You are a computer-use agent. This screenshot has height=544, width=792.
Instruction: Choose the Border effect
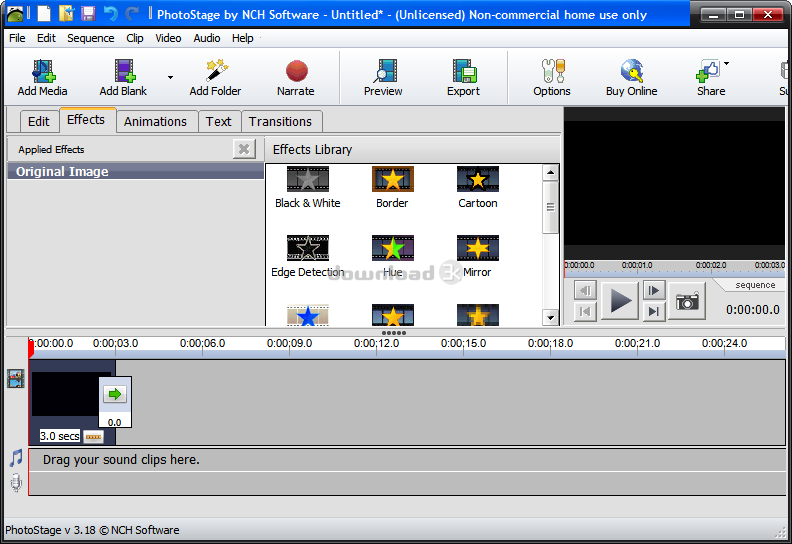point(392,187)
